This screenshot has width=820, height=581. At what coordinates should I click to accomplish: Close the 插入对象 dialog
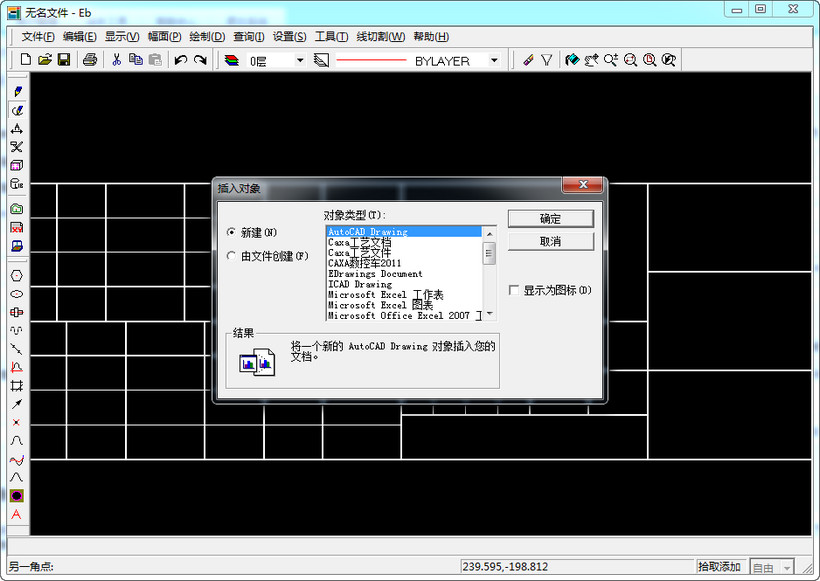click(x=583, y=185)
